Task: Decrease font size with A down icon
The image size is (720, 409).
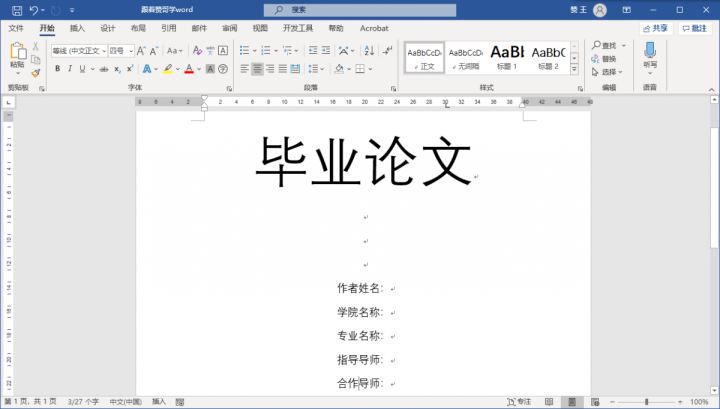Action: (154, 50)
